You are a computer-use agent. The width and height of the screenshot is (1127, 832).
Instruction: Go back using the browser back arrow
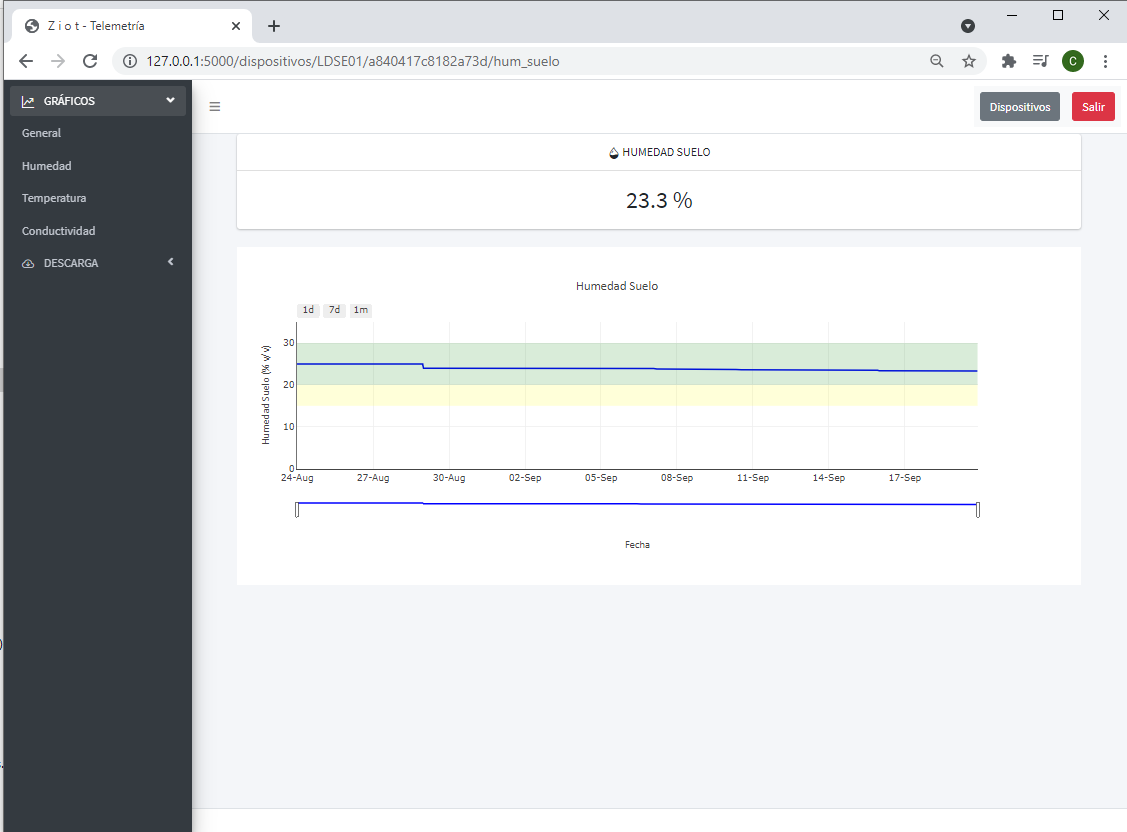pos(26,61)
